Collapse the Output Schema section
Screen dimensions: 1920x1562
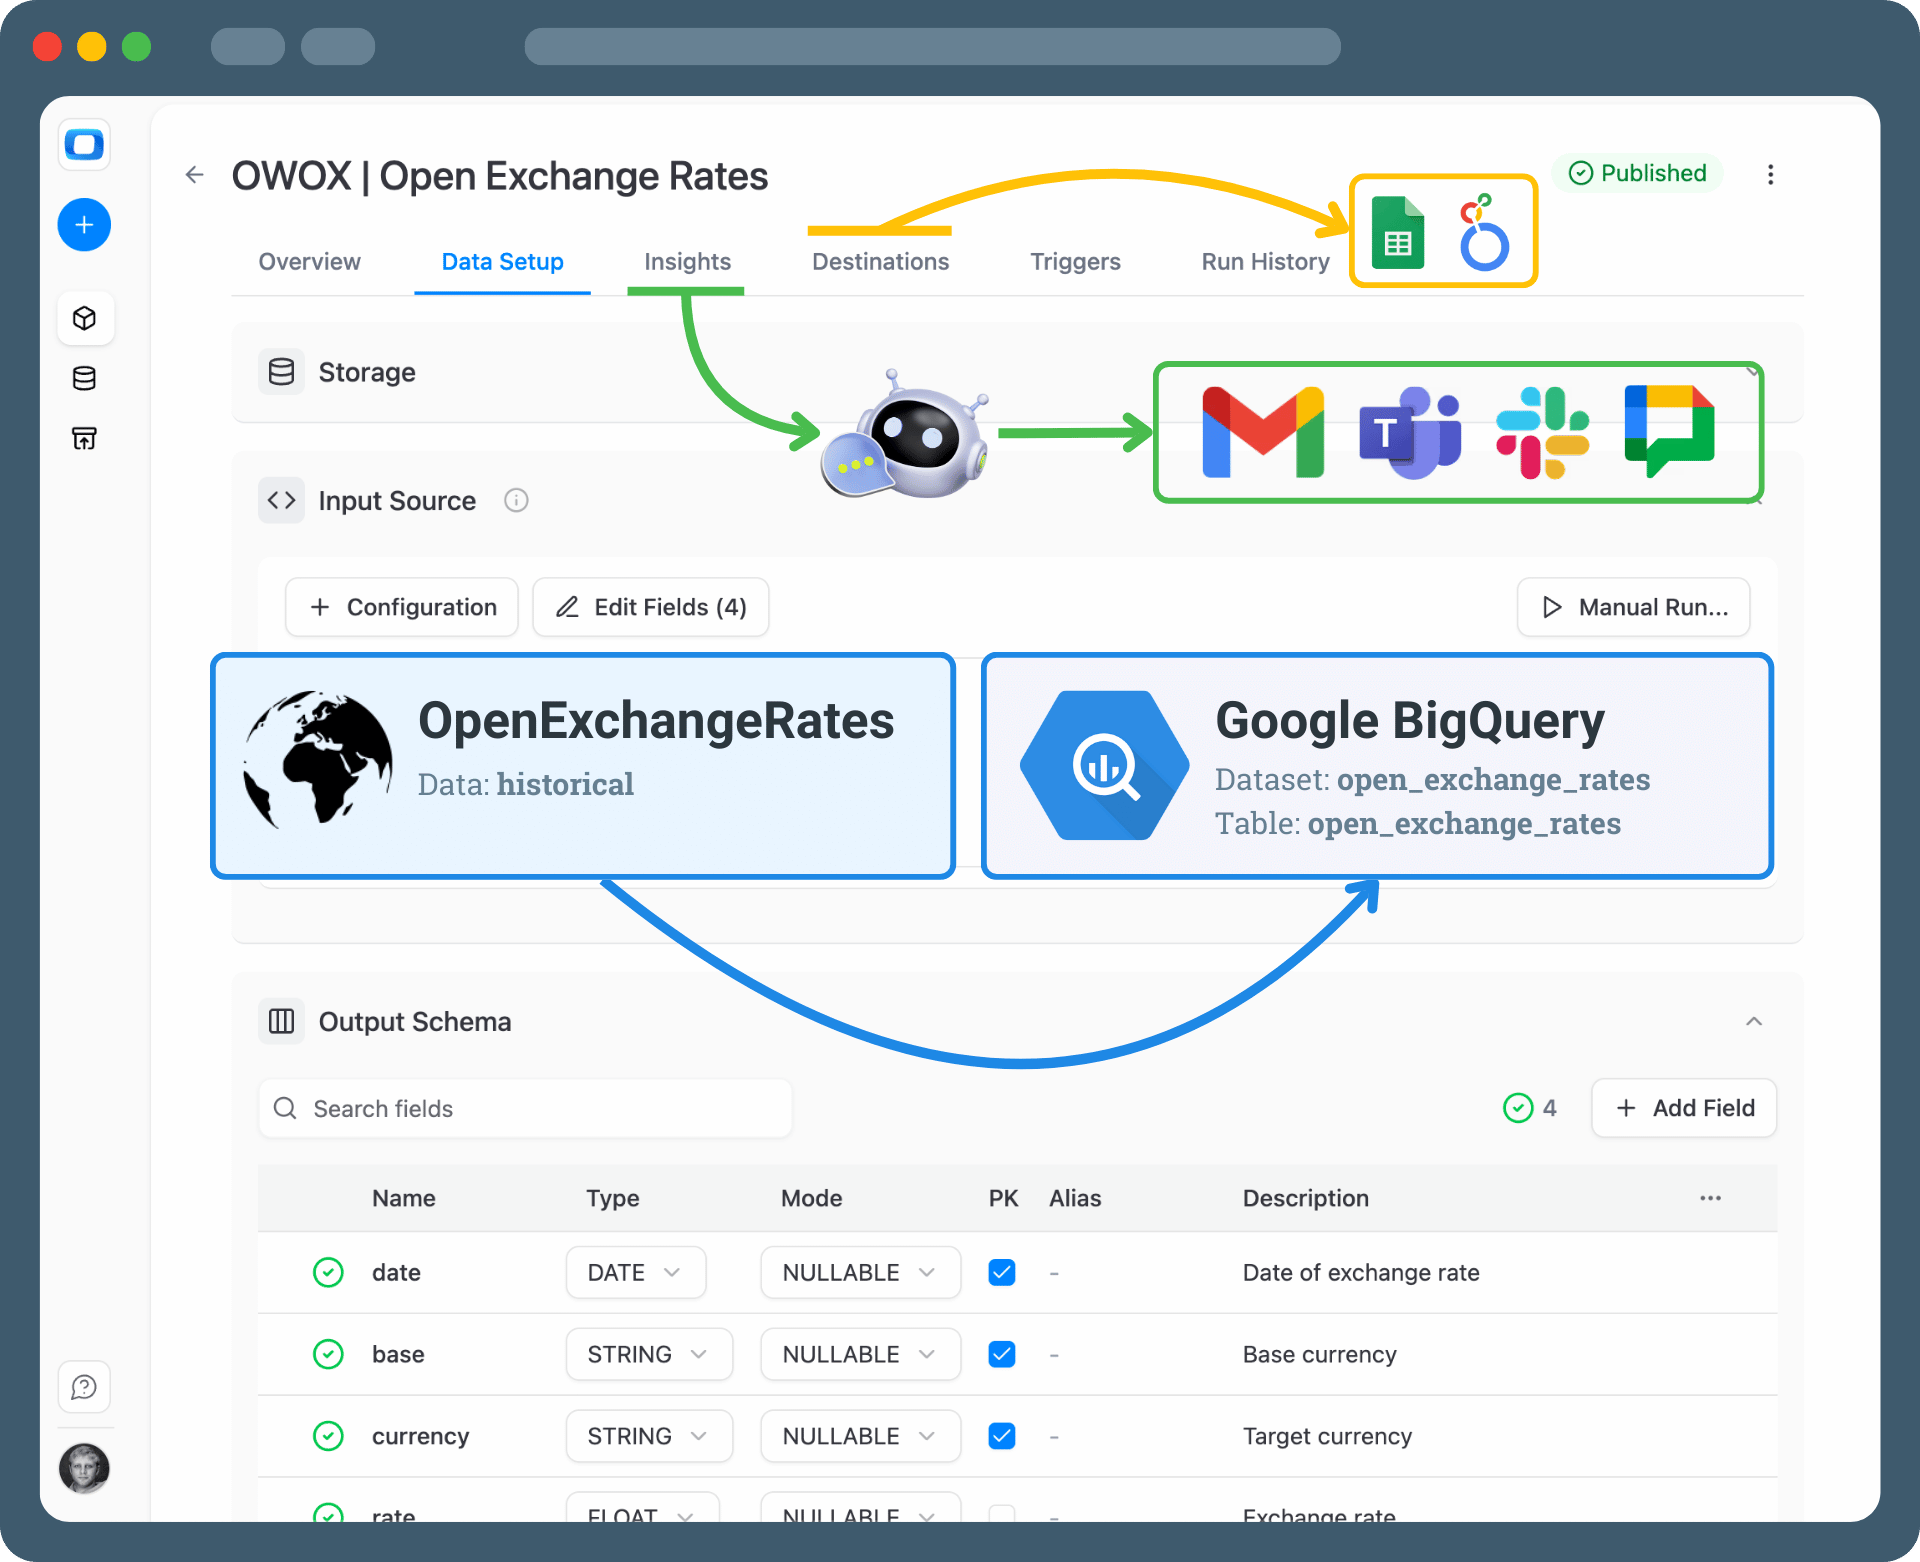1753,1021
